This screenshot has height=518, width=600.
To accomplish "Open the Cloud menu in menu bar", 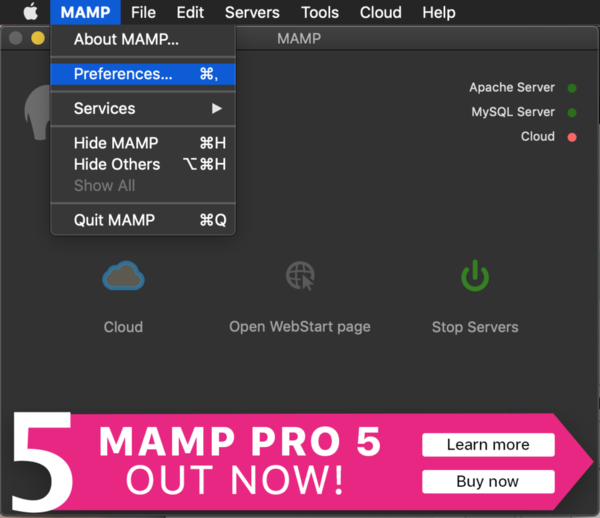I will (x=381, y=12).
